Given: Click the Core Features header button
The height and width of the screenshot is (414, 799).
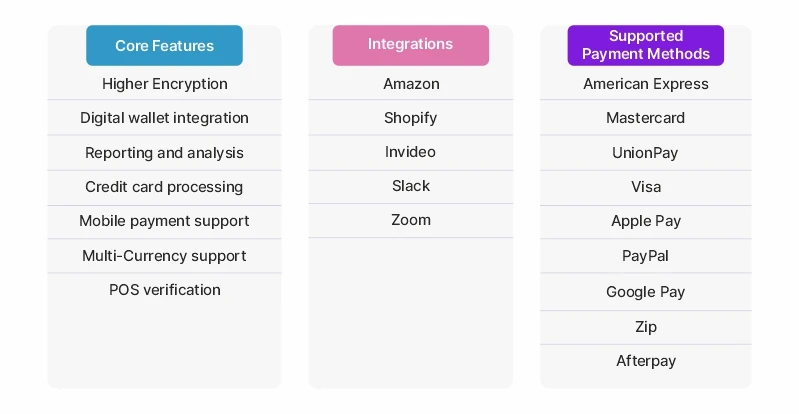Looking at the screenshot, I should tap(164, 46).
